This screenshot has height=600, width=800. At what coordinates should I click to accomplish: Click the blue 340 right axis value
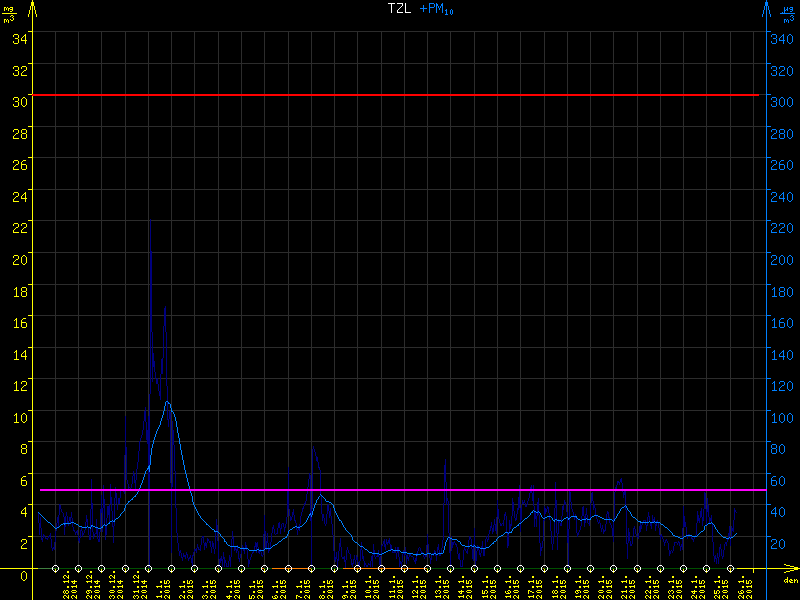coord(780,38)
